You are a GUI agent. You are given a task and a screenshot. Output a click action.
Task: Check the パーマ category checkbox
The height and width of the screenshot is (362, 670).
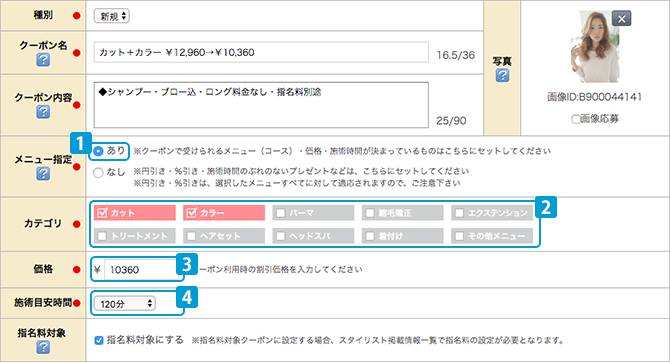tap(281, 213)
